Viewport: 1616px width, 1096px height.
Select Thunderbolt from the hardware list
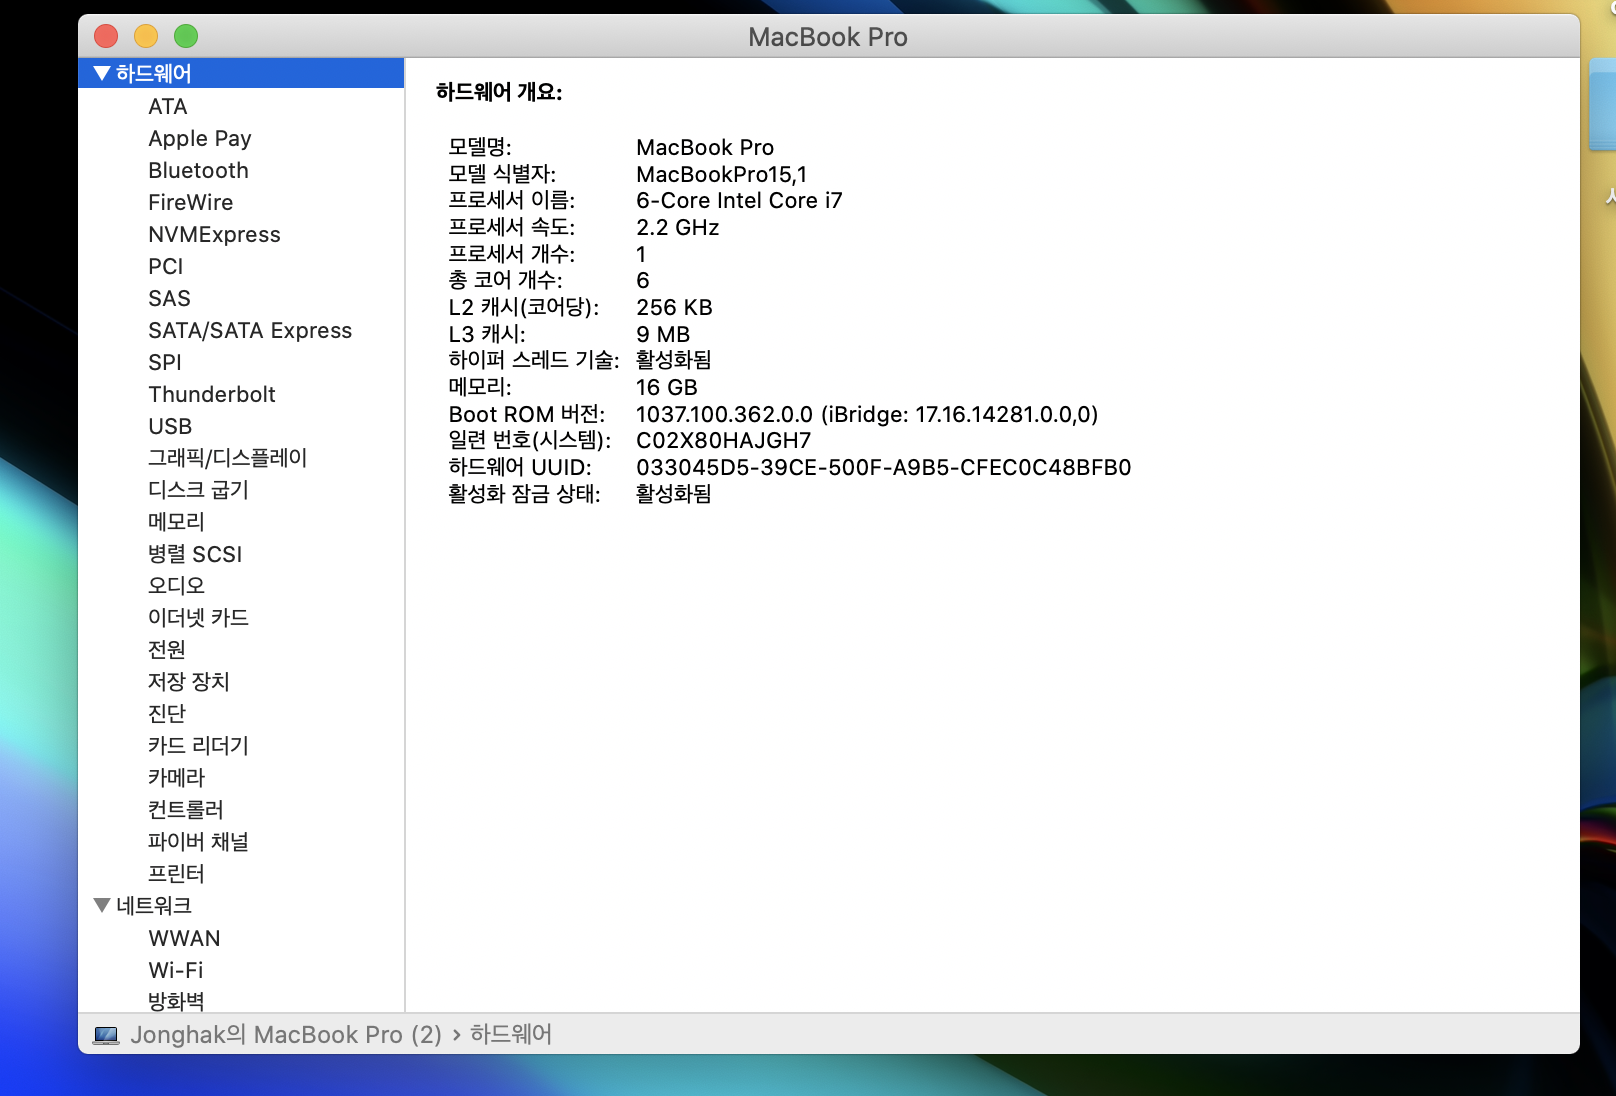[x=211, y=394]
